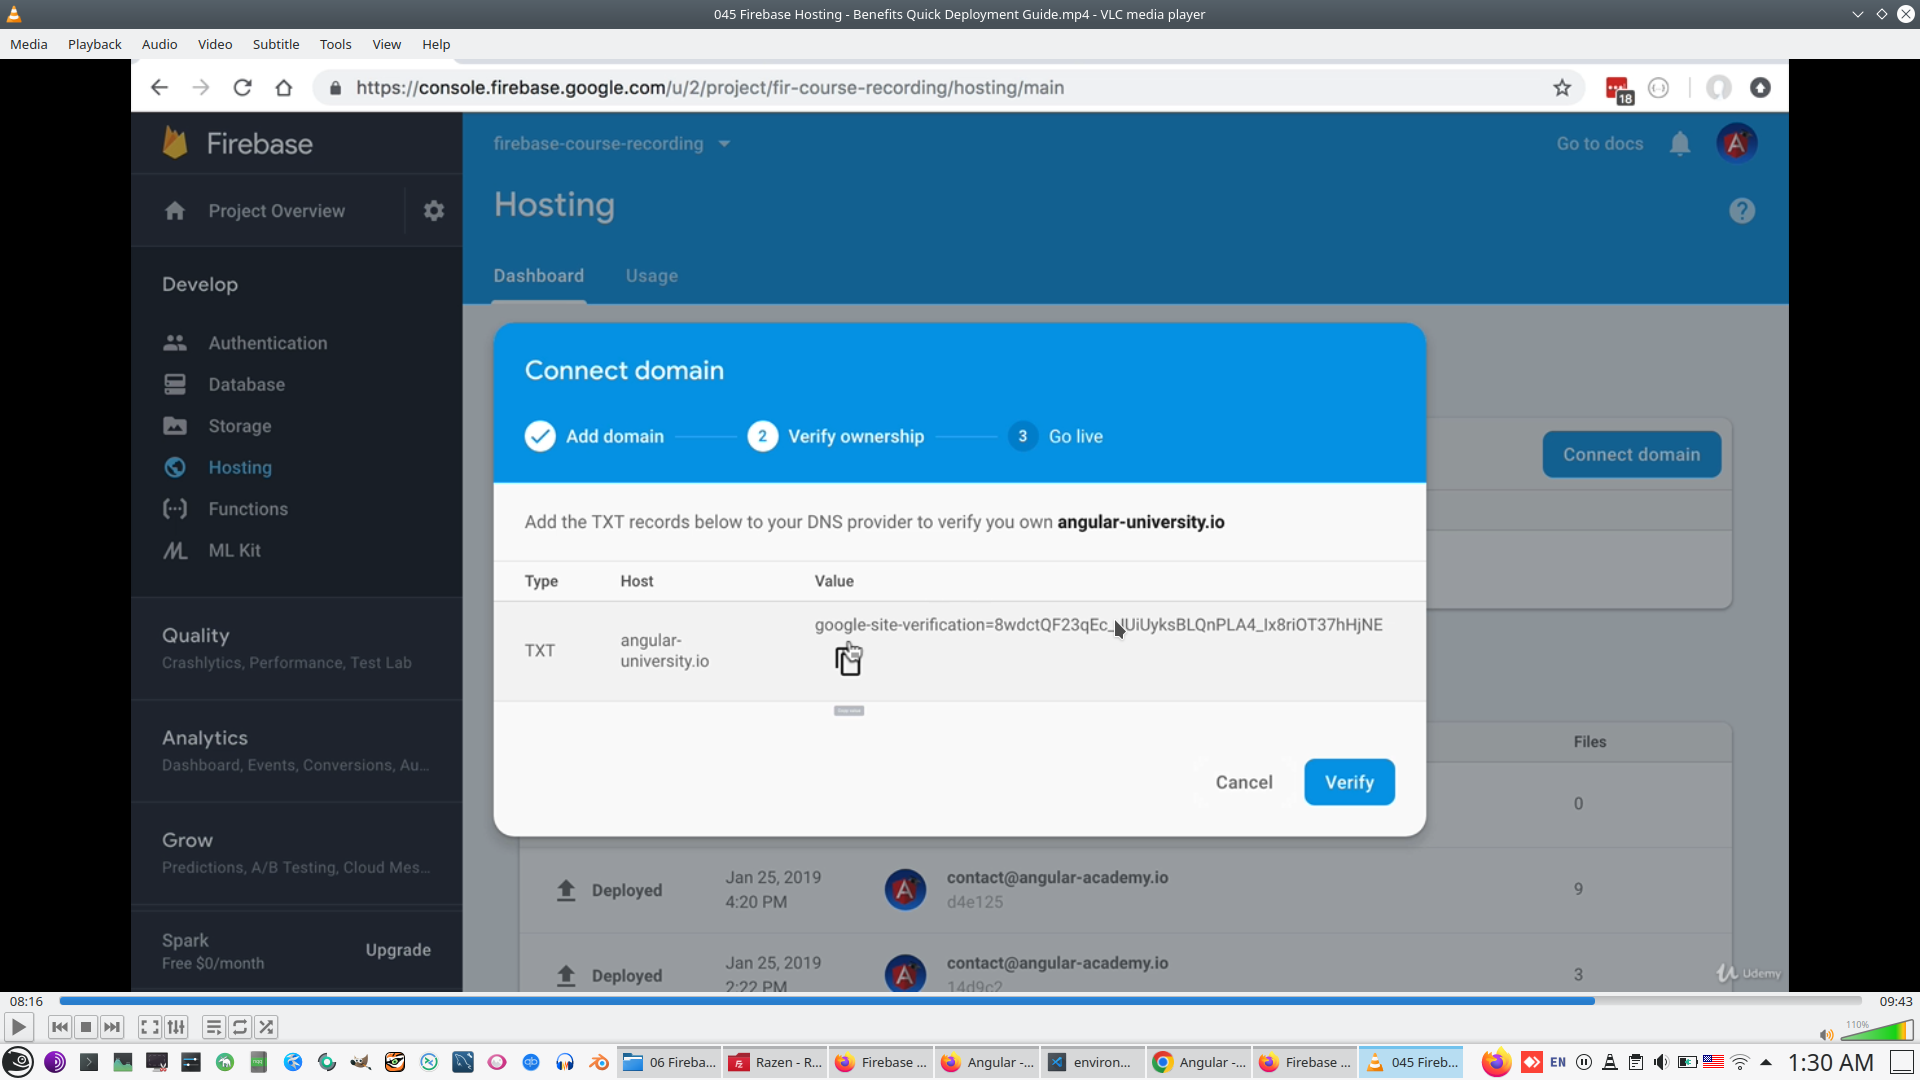Stop video playback
1920x1080 pixels.
coord(86,1027)
